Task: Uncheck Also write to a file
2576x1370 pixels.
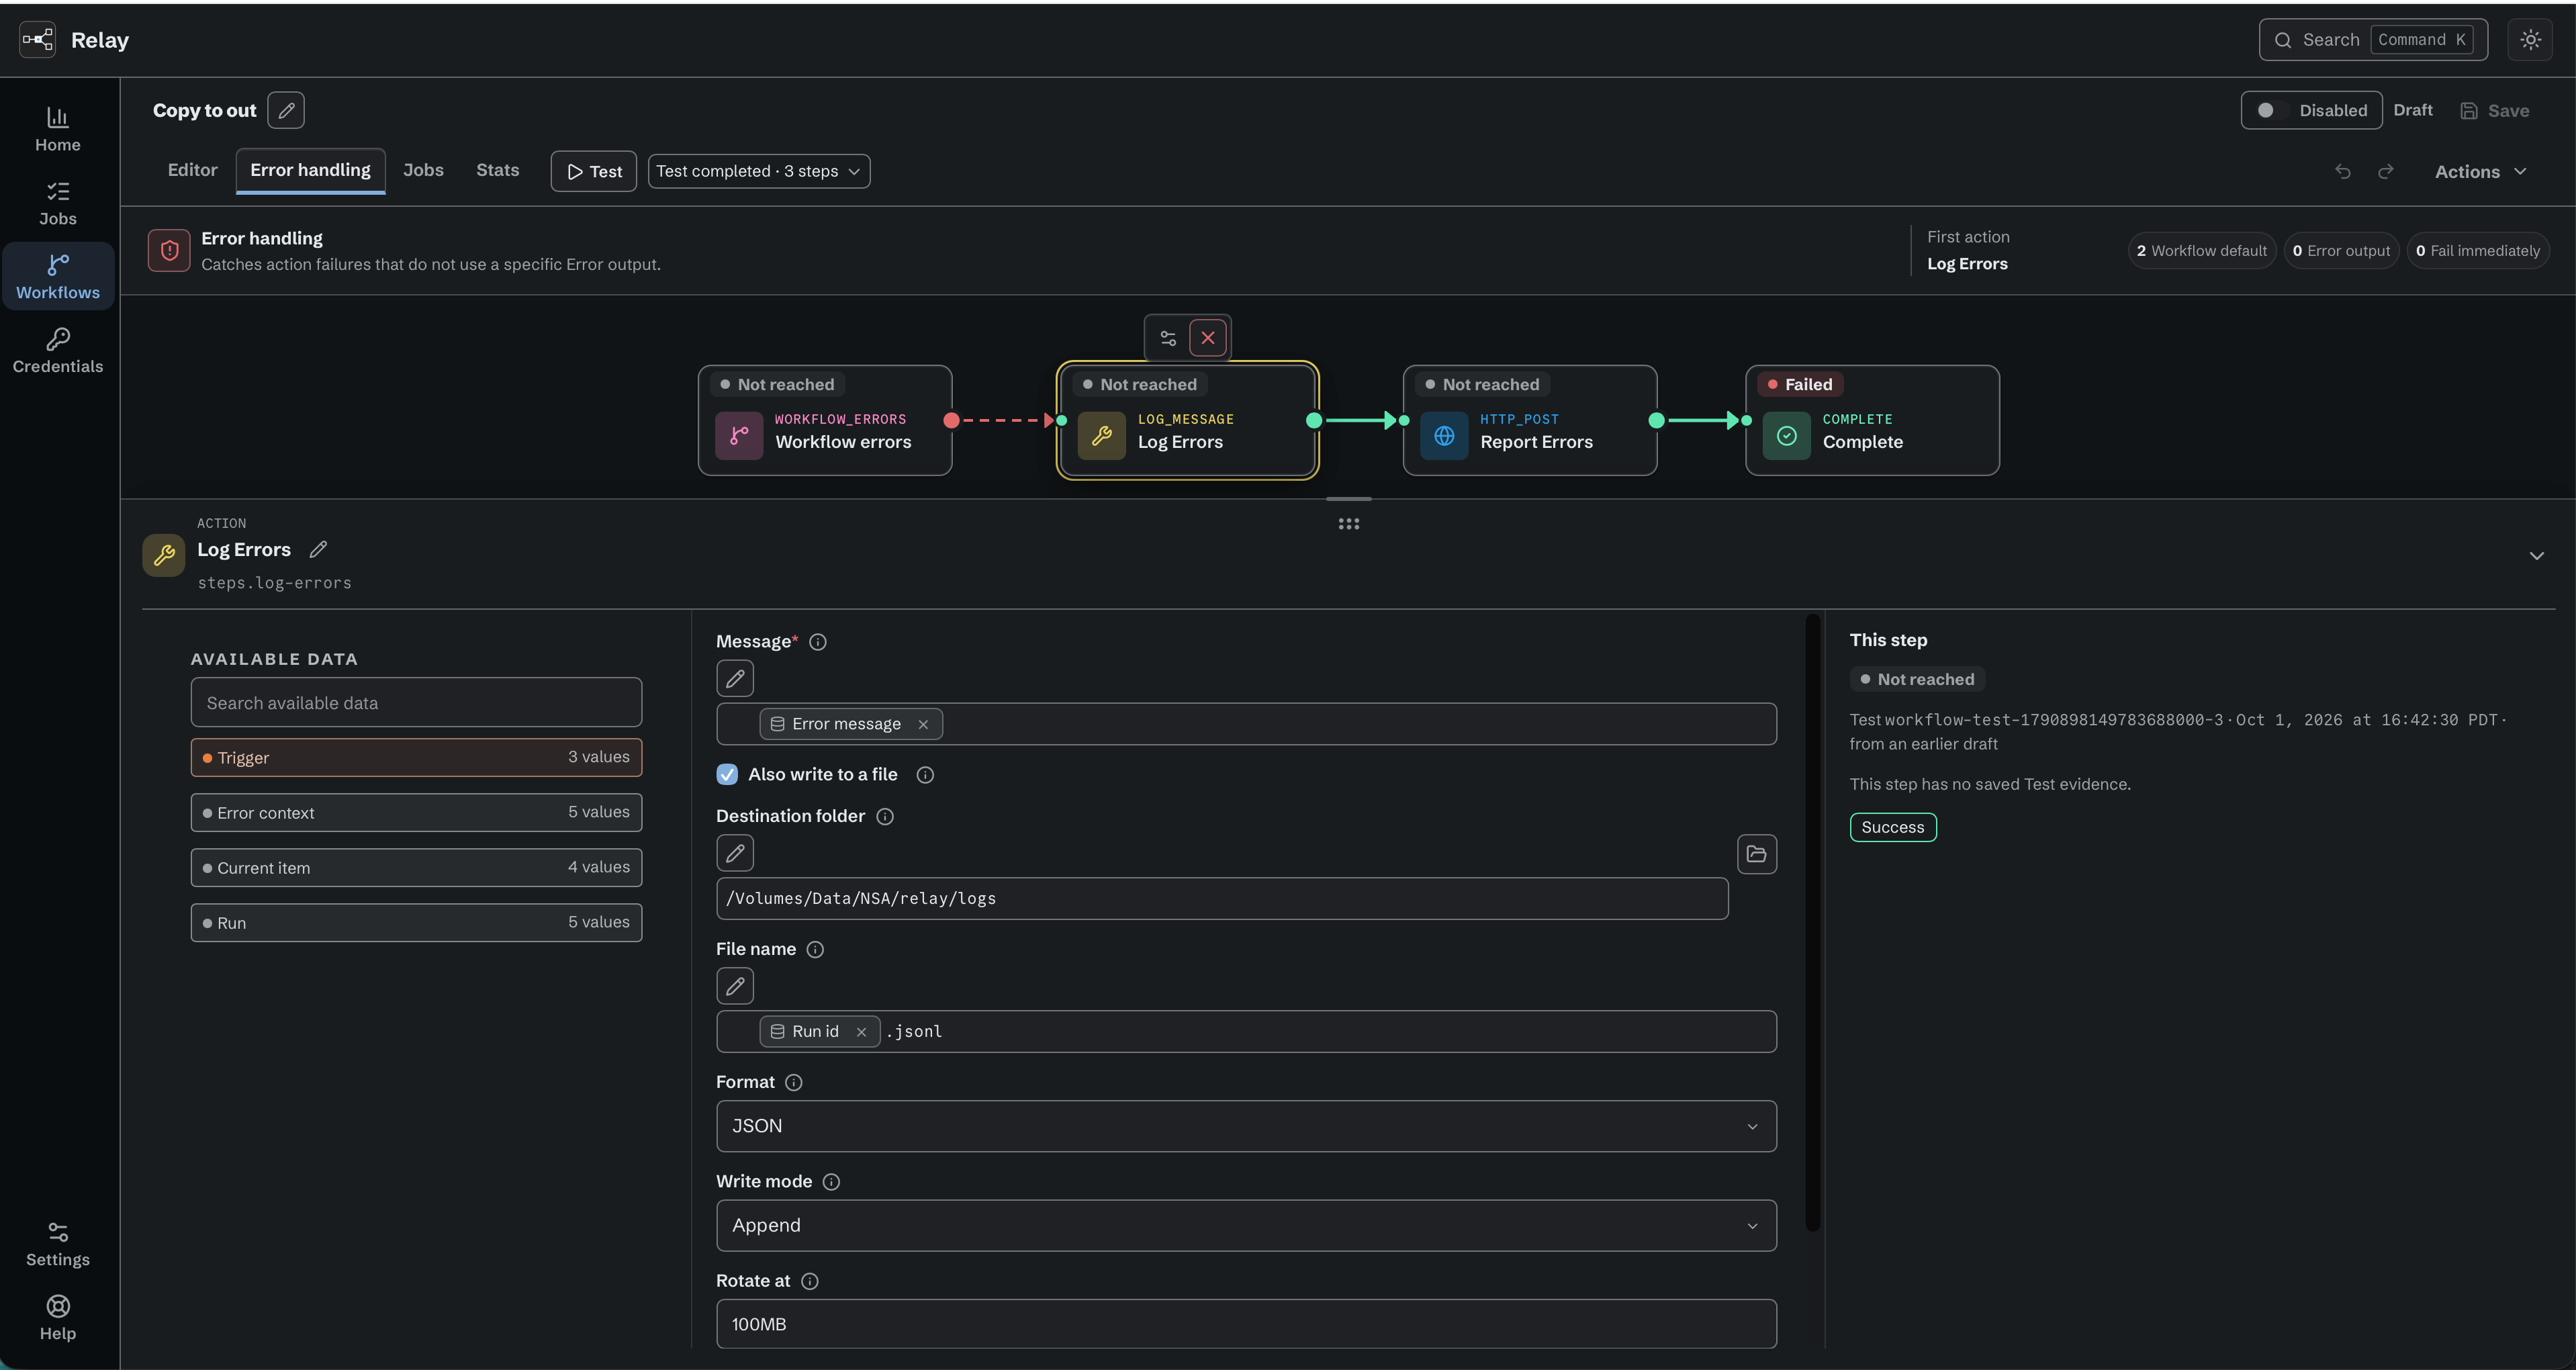Action: (x=727, y=774)
